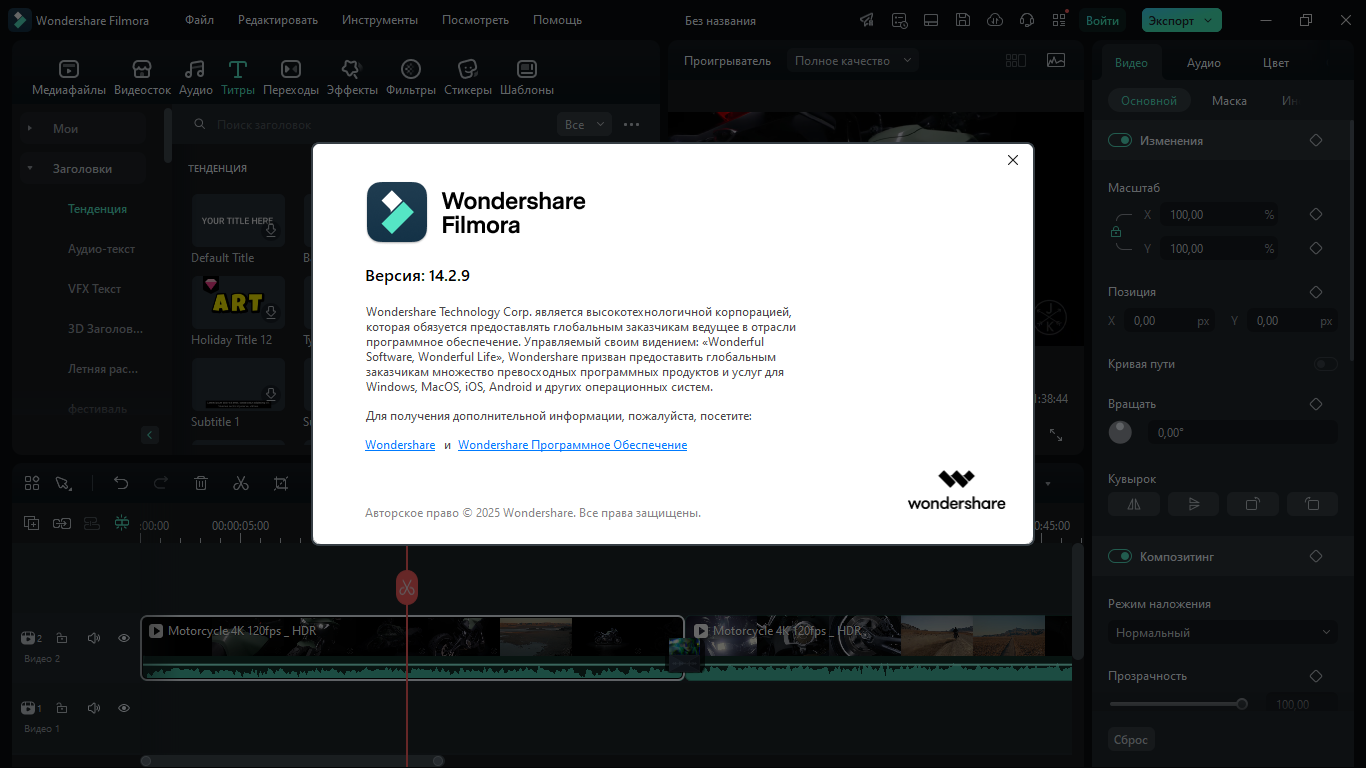Open the Инструменты menu
1366x768 pixels.
coord(380,20)
